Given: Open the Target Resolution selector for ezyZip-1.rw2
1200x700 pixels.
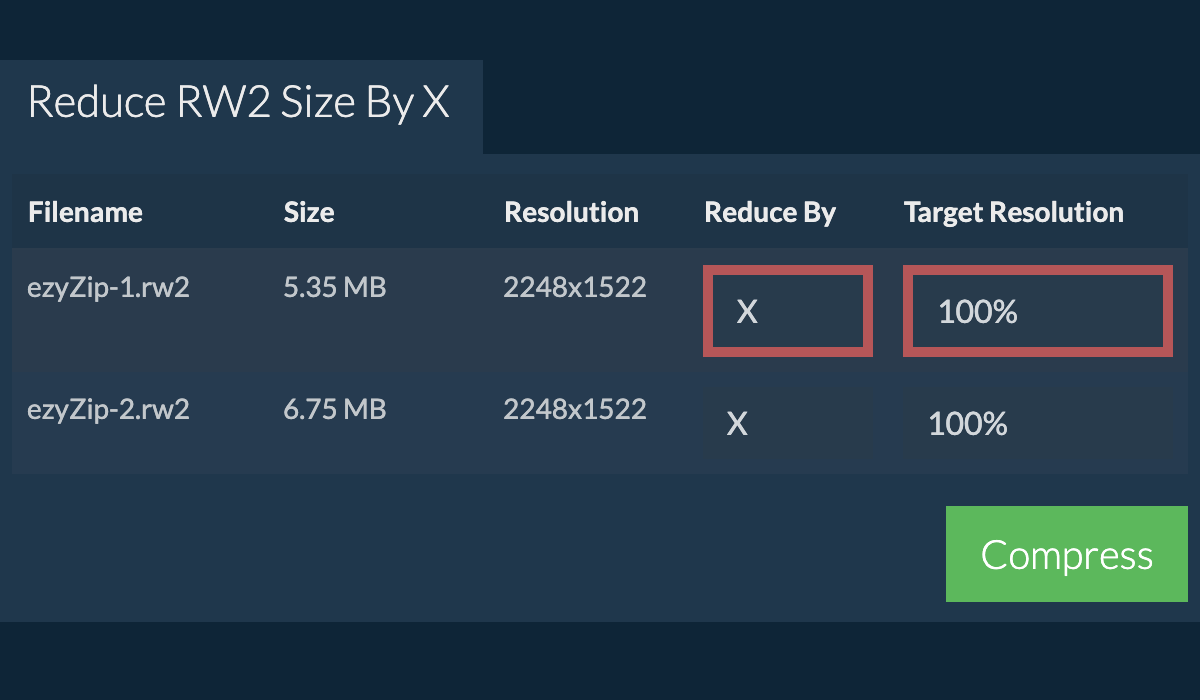Looking at the screenshot, I should pyautogui.click(x=1037, y=311).
